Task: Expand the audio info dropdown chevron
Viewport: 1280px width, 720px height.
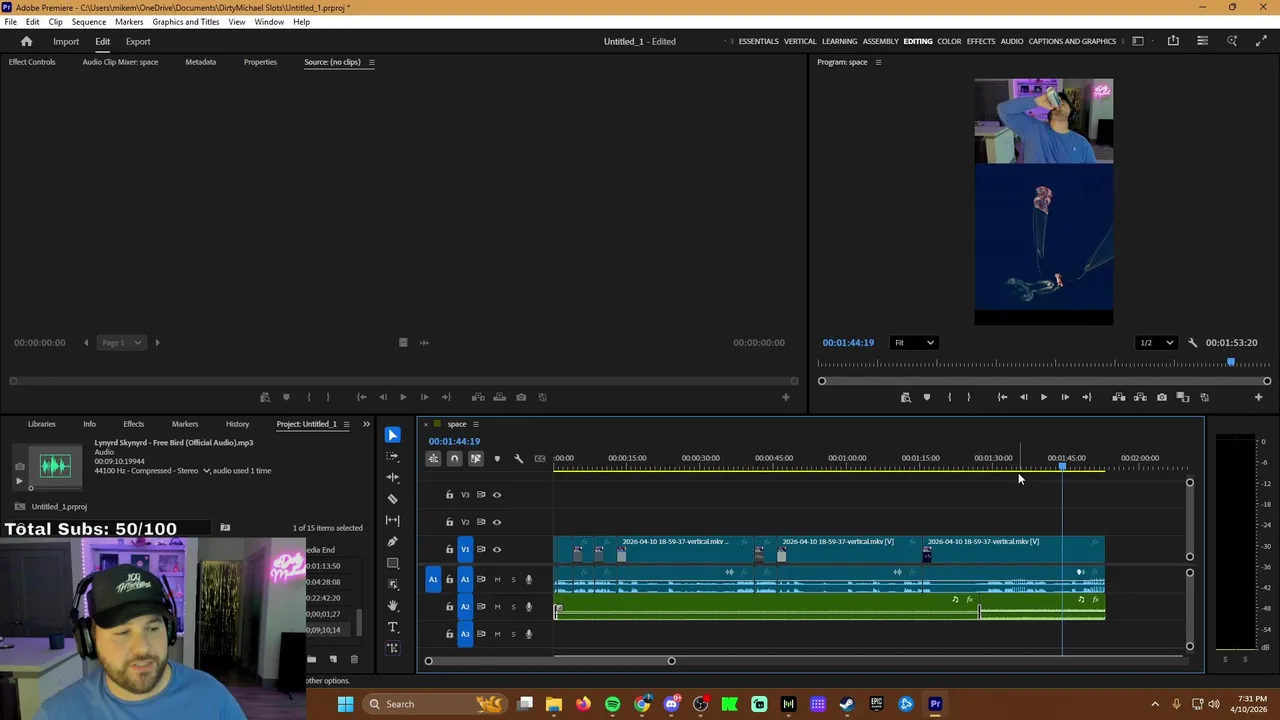Action: point(206,471)
